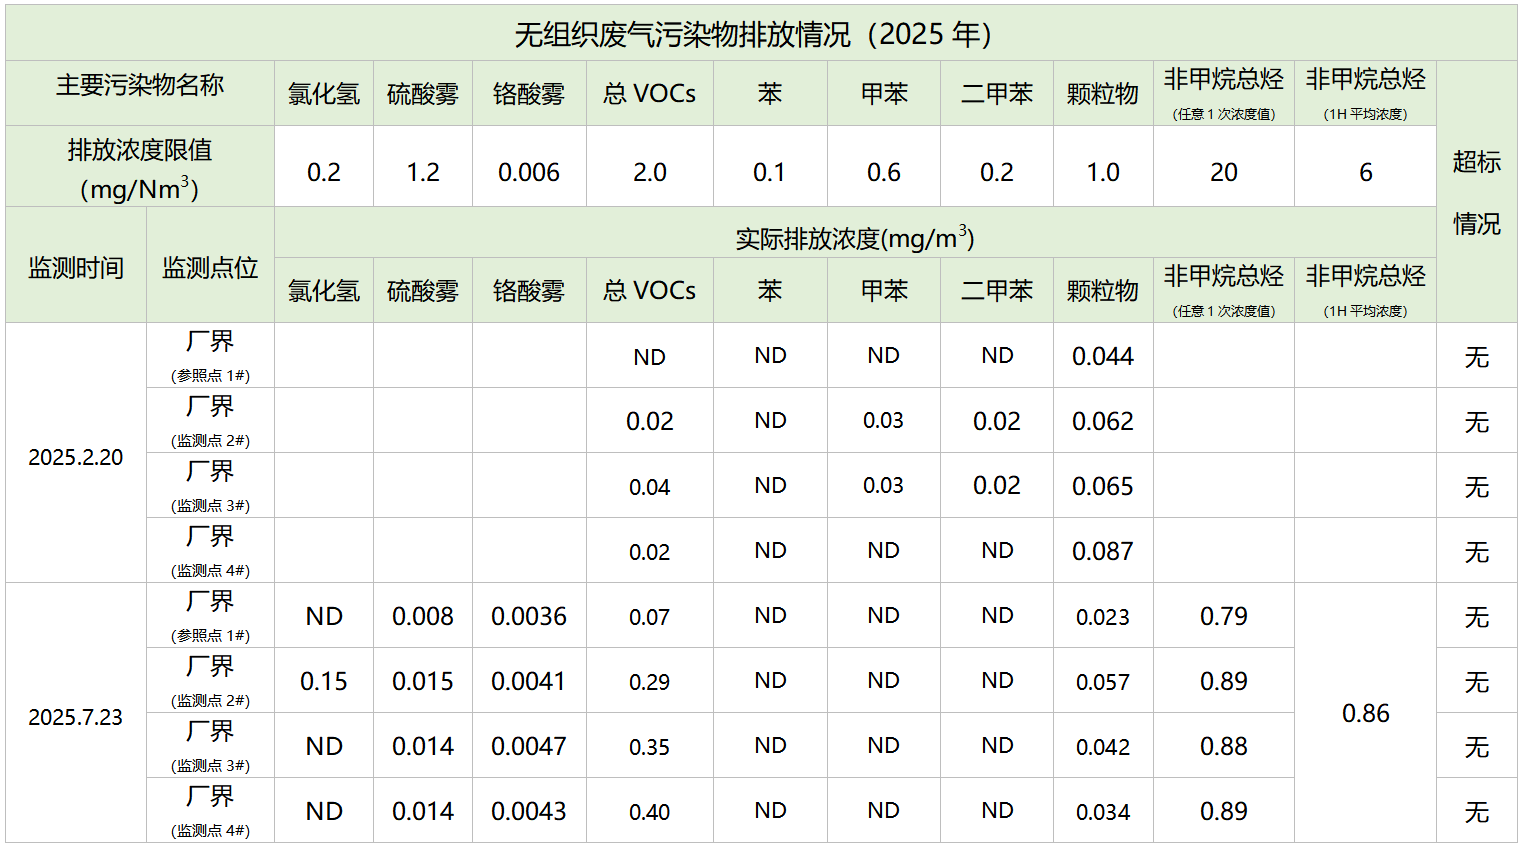Click the 超标情况 column header
The height and width of the screenshot is (849, 1524).
pyautogui.click(x=1476, y=192)
